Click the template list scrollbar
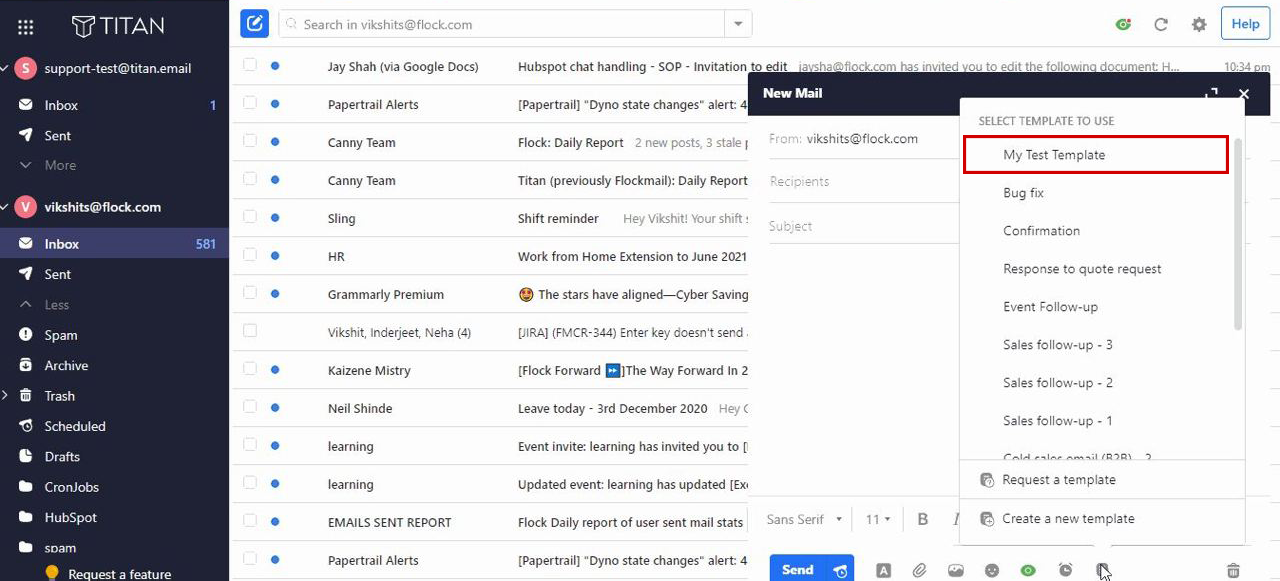 pos(1238,234)
